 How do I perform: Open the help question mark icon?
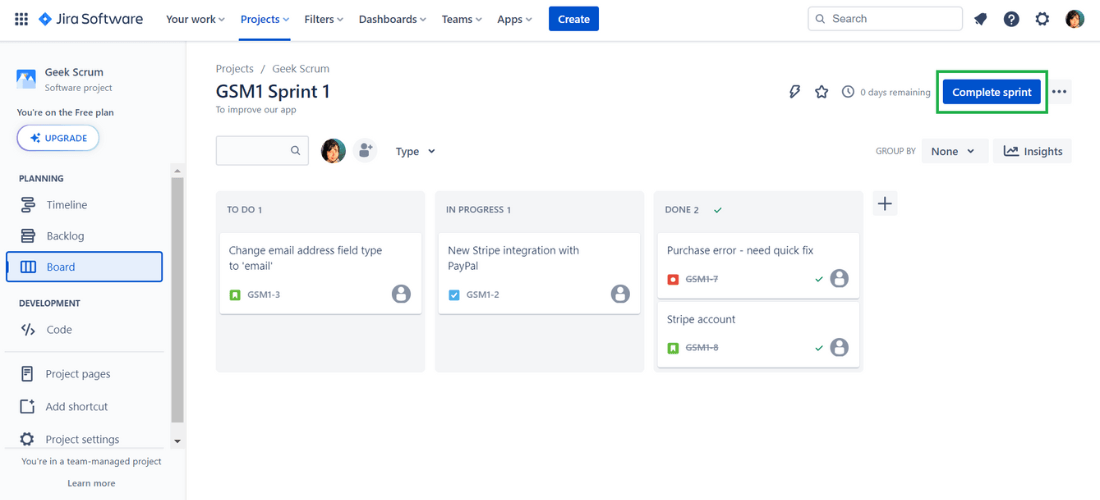[x=1011, y=19]
